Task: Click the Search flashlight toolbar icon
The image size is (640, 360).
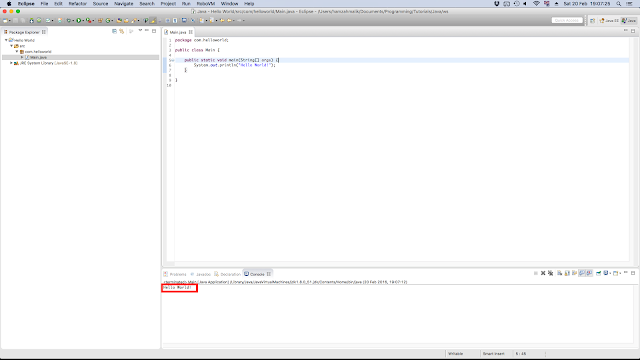Action: (133, 20)
